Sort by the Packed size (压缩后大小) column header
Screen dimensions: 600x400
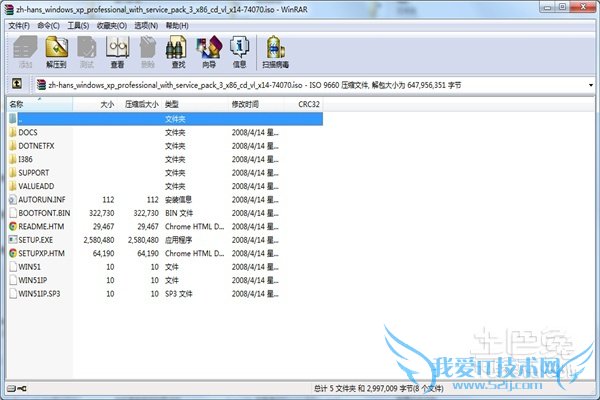pos(139,104)
